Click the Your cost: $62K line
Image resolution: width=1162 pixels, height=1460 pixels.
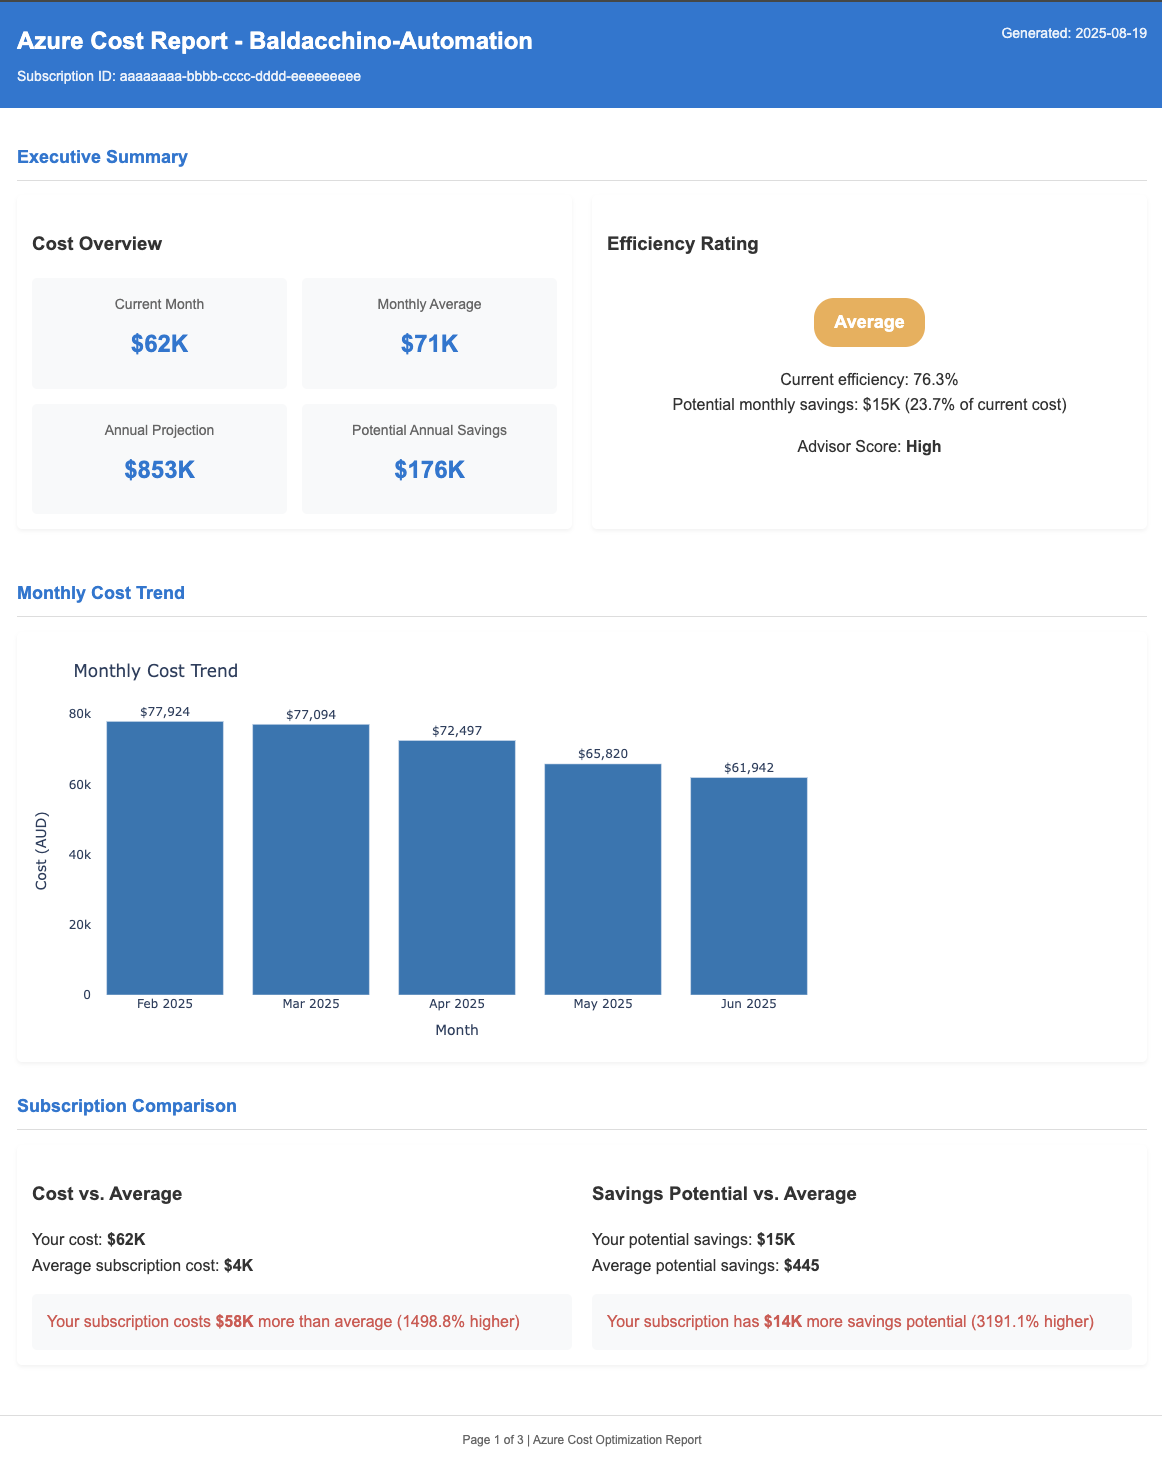[89, 1240]
